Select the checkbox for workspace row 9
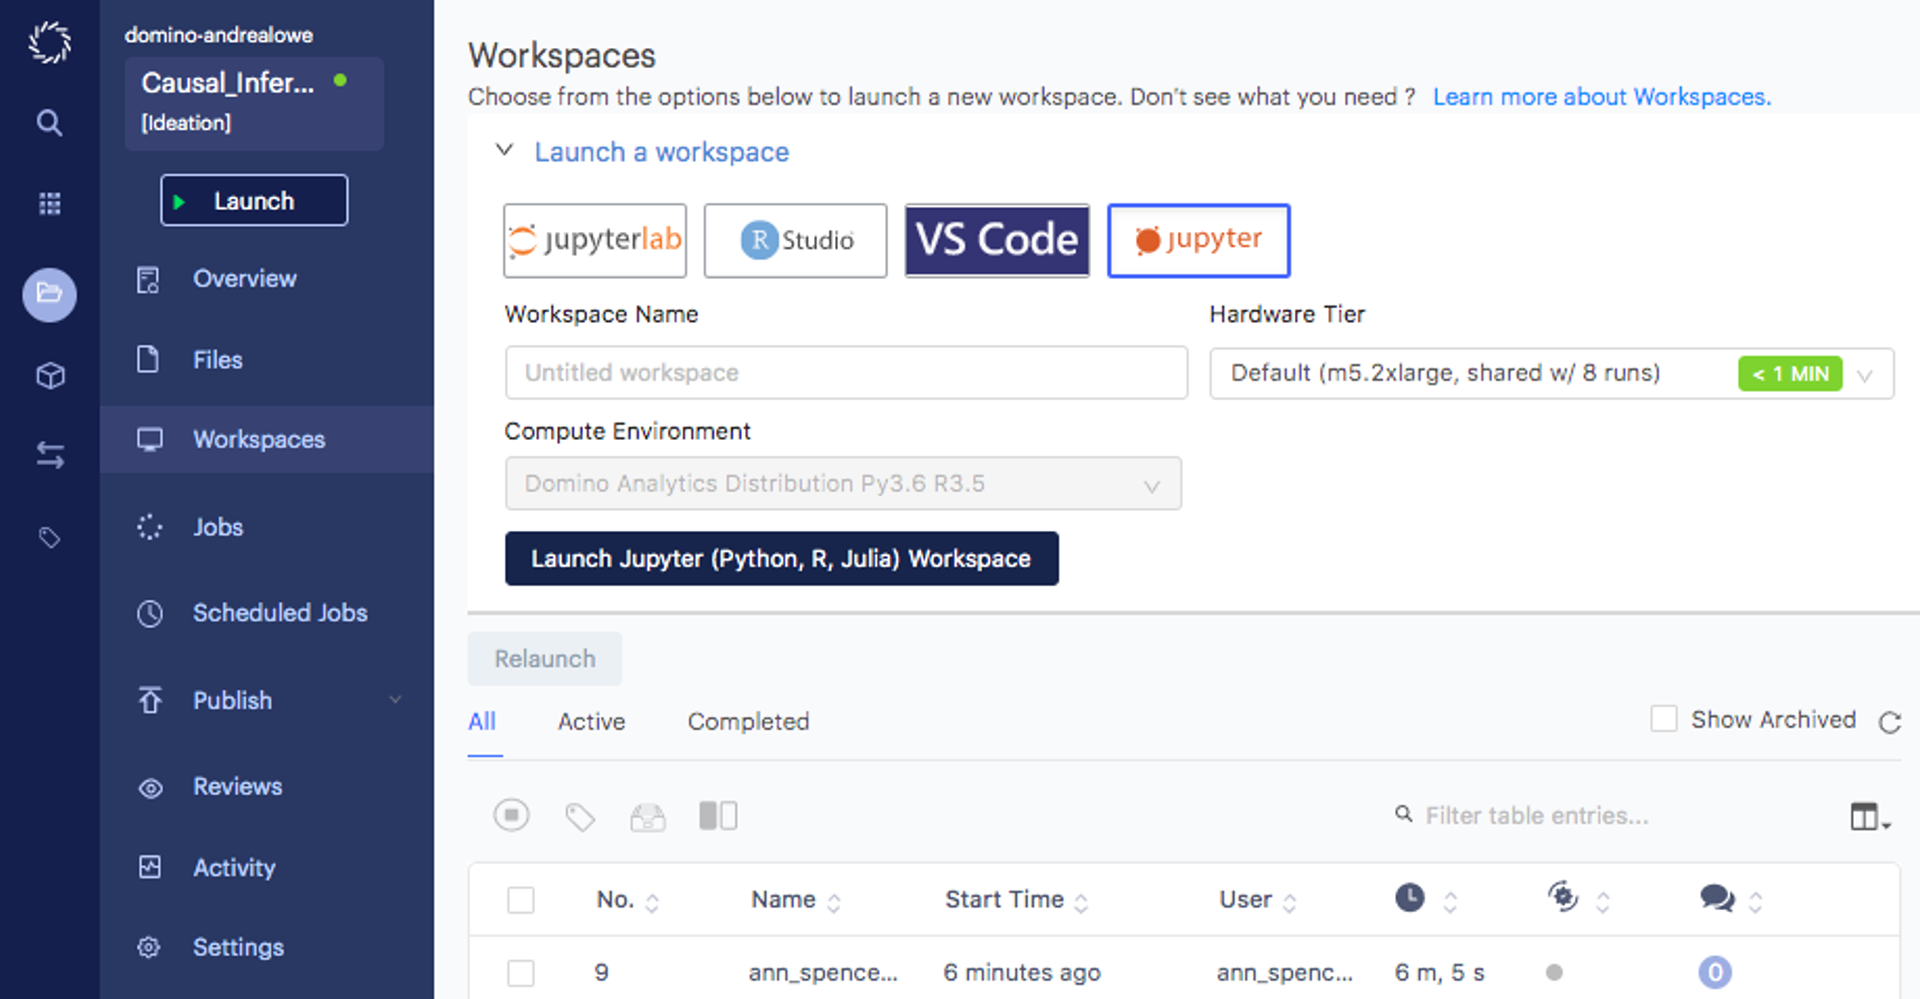 tap(521, 971)
